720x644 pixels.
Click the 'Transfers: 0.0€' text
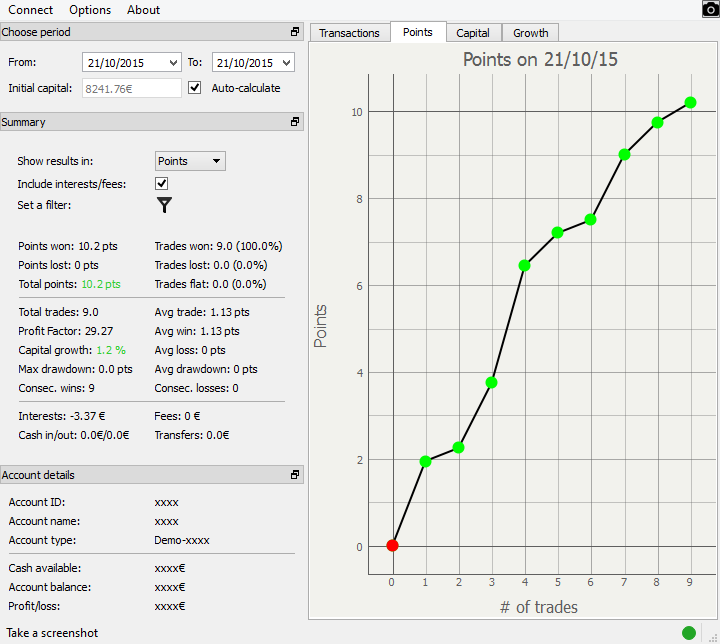point(192,435)
